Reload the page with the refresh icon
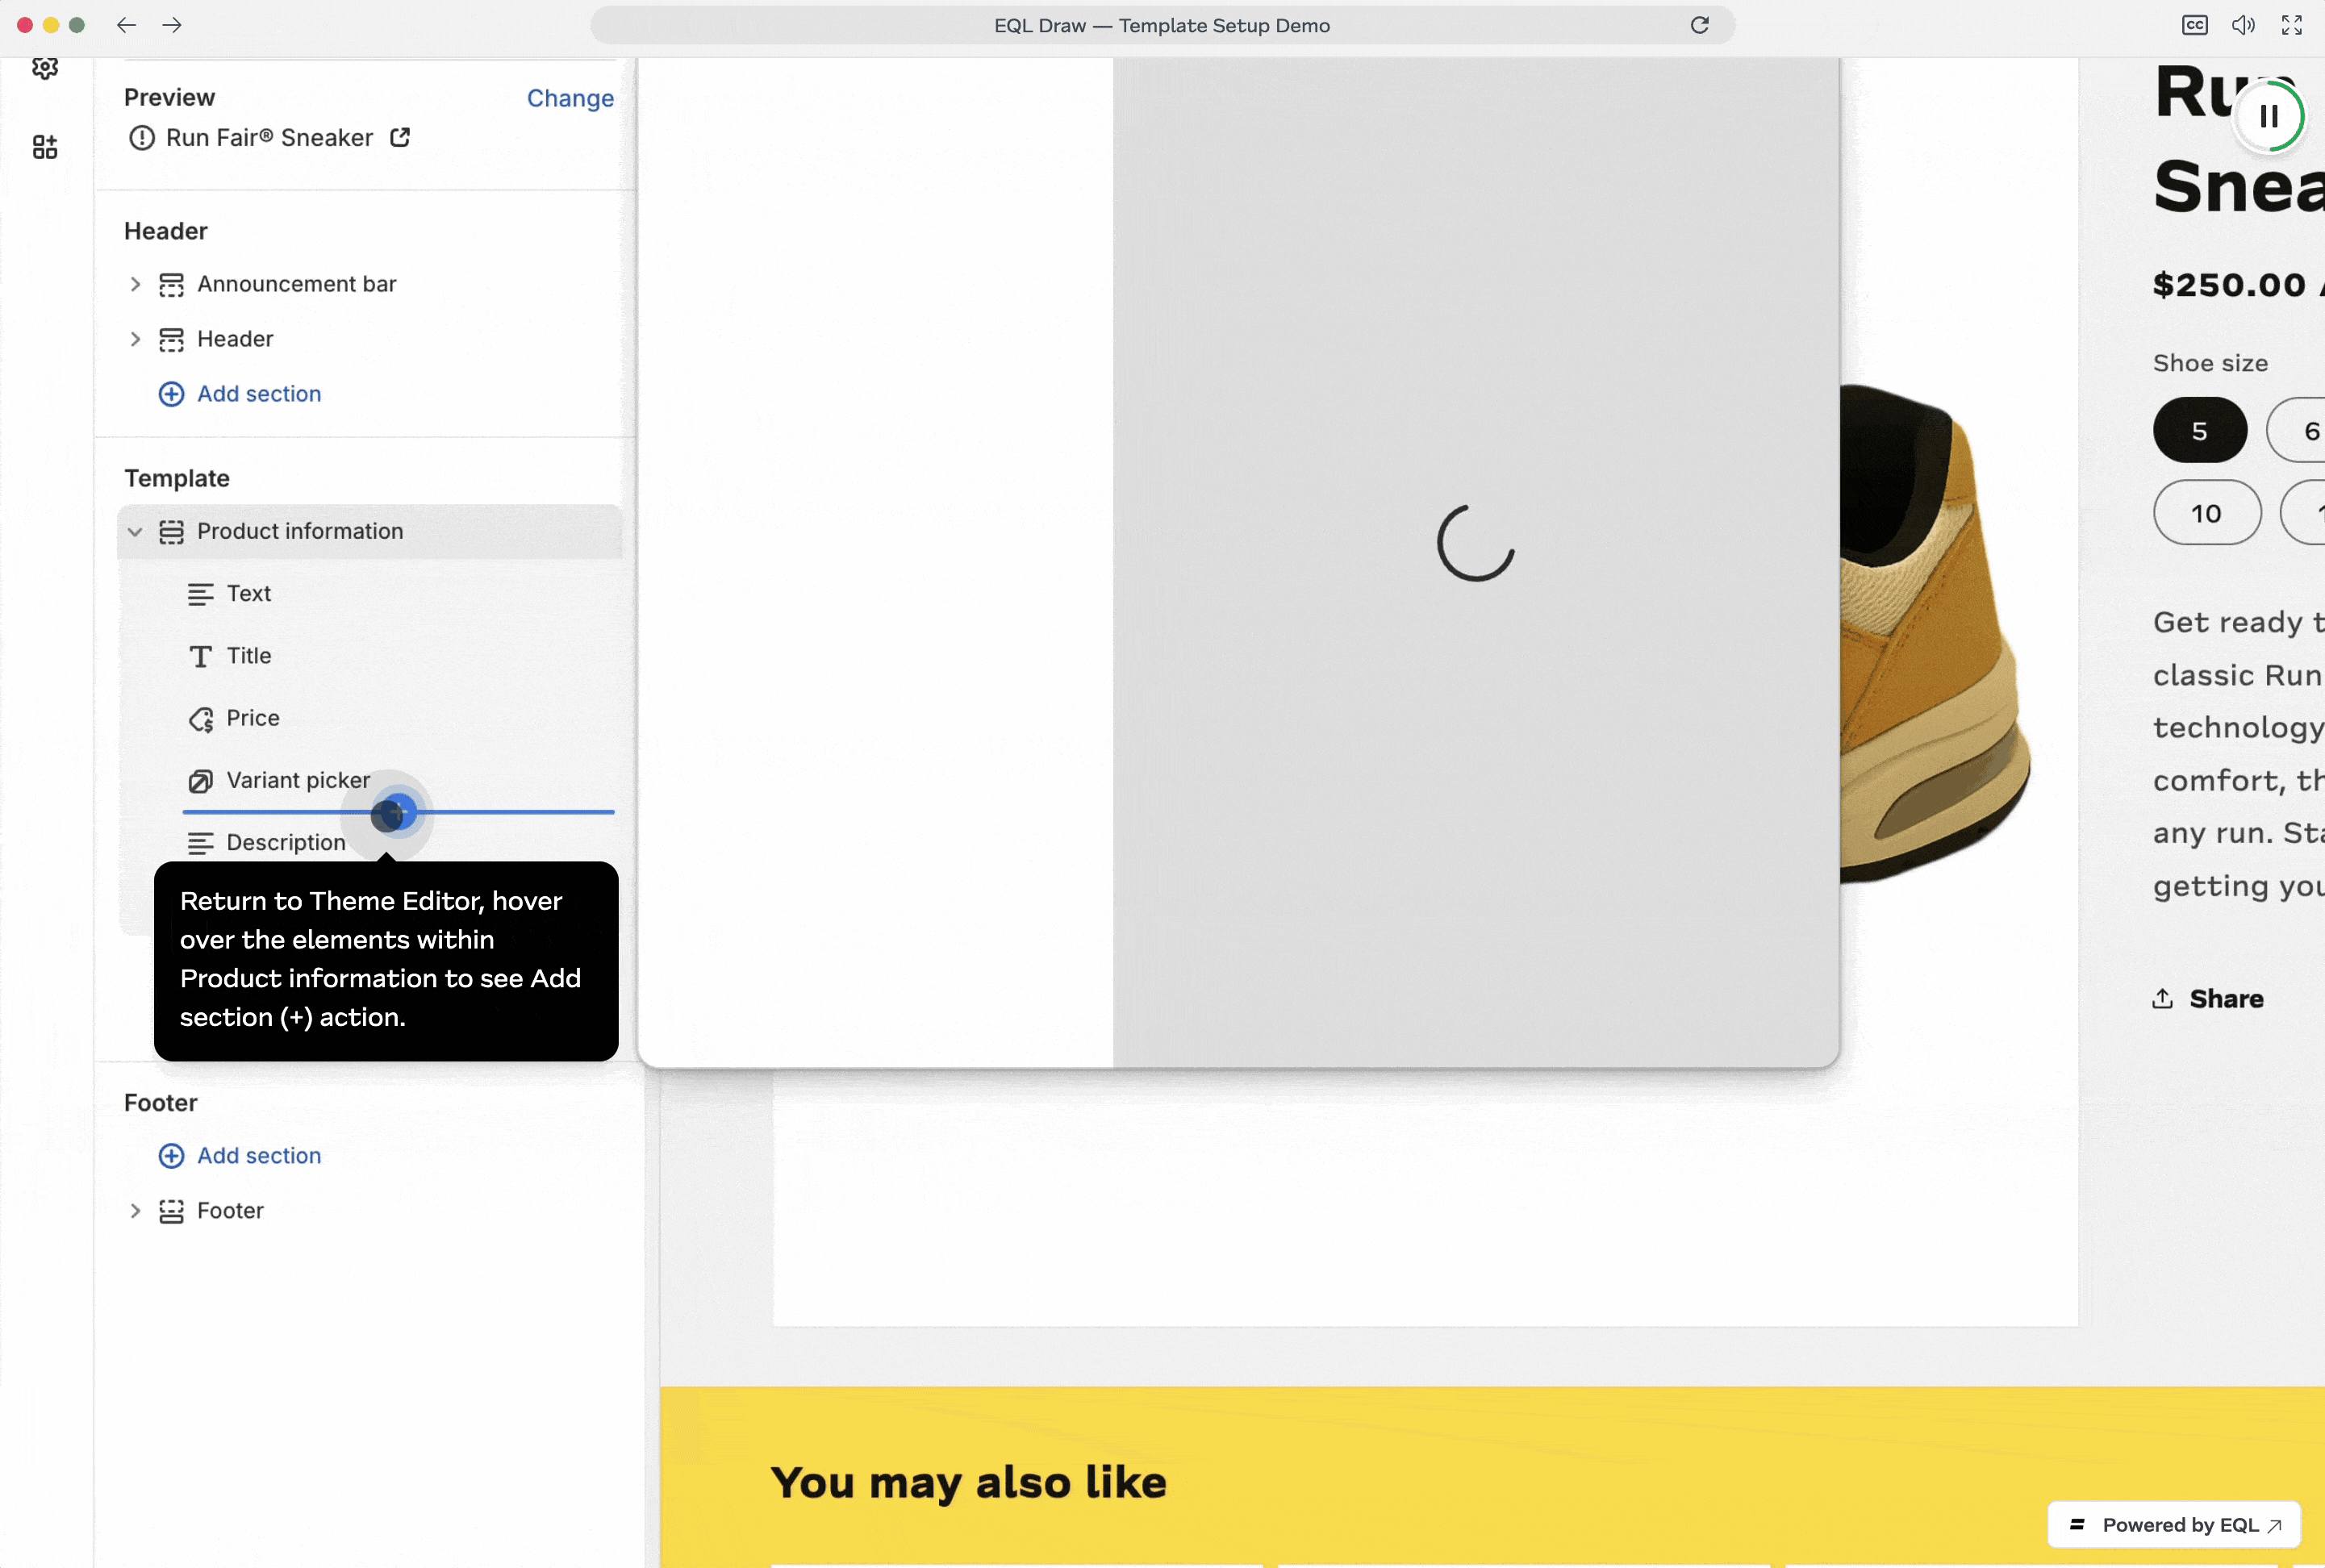 tap(1700, 25)
